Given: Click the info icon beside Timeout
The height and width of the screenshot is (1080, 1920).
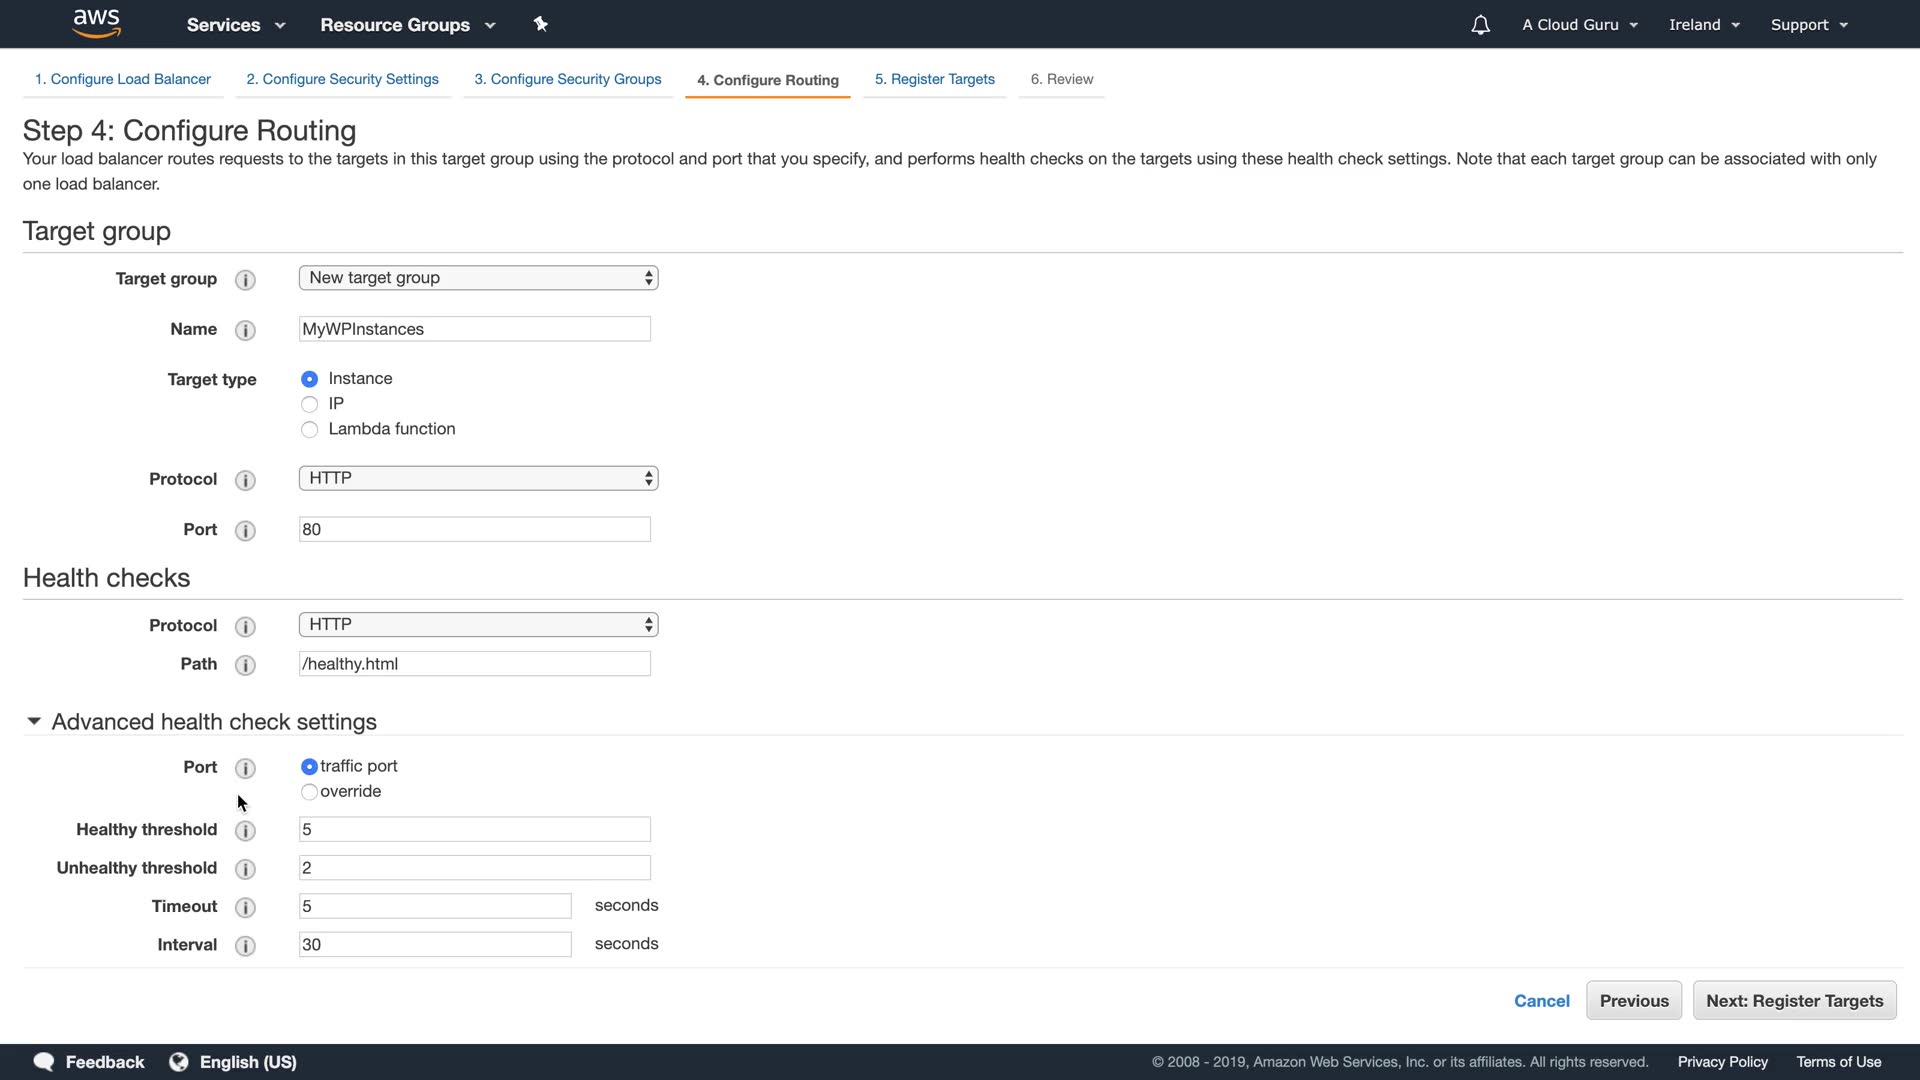Looking at the screenshot, I should (x=245, y=907).
